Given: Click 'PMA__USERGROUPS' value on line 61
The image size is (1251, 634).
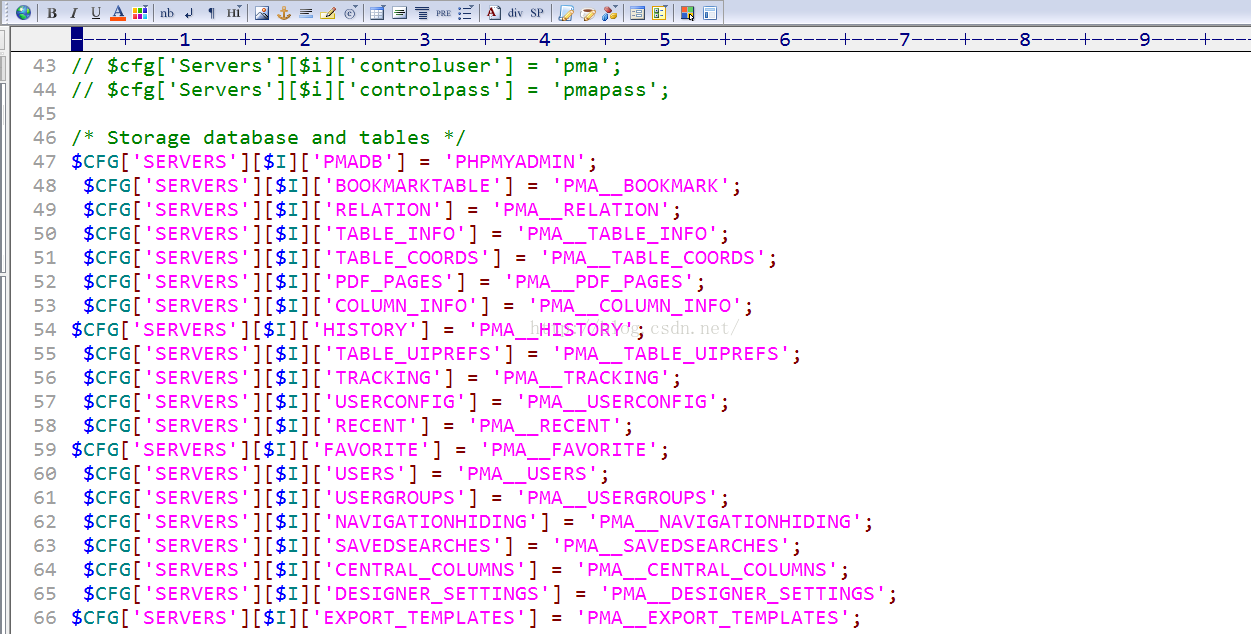Looking at the screenshot, I should click(x=617, y=498).
